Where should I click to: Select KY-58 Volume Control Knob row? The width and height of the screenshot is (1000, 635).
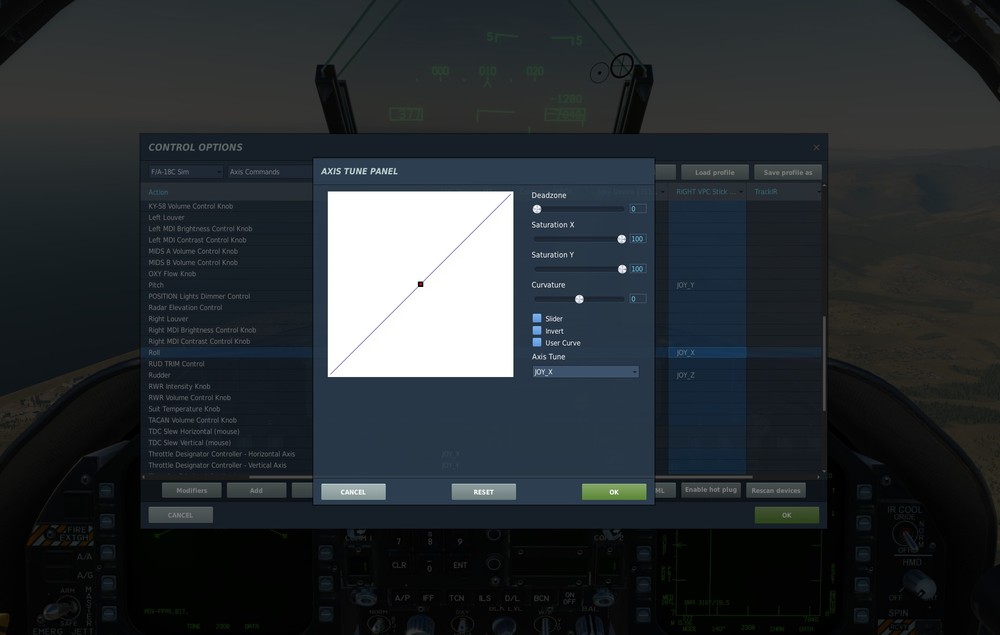click(226, 206)
